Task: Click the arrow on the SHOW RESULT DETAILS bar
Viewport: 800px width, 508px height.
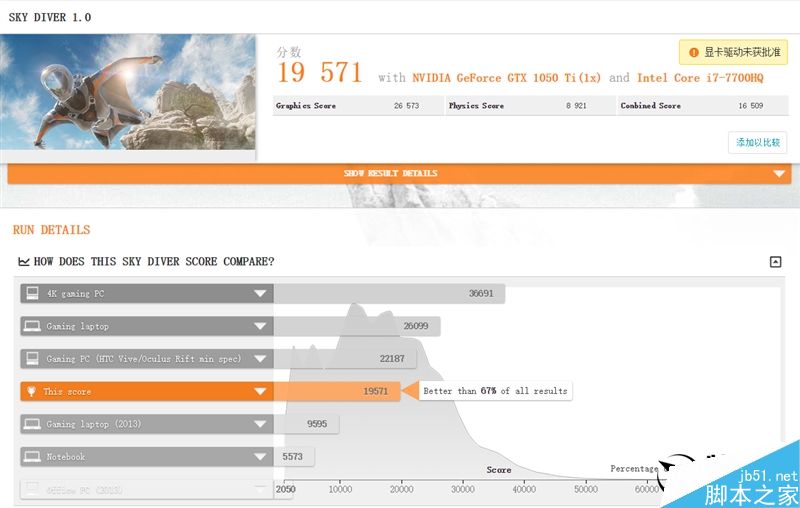Action: pos(779,173)
